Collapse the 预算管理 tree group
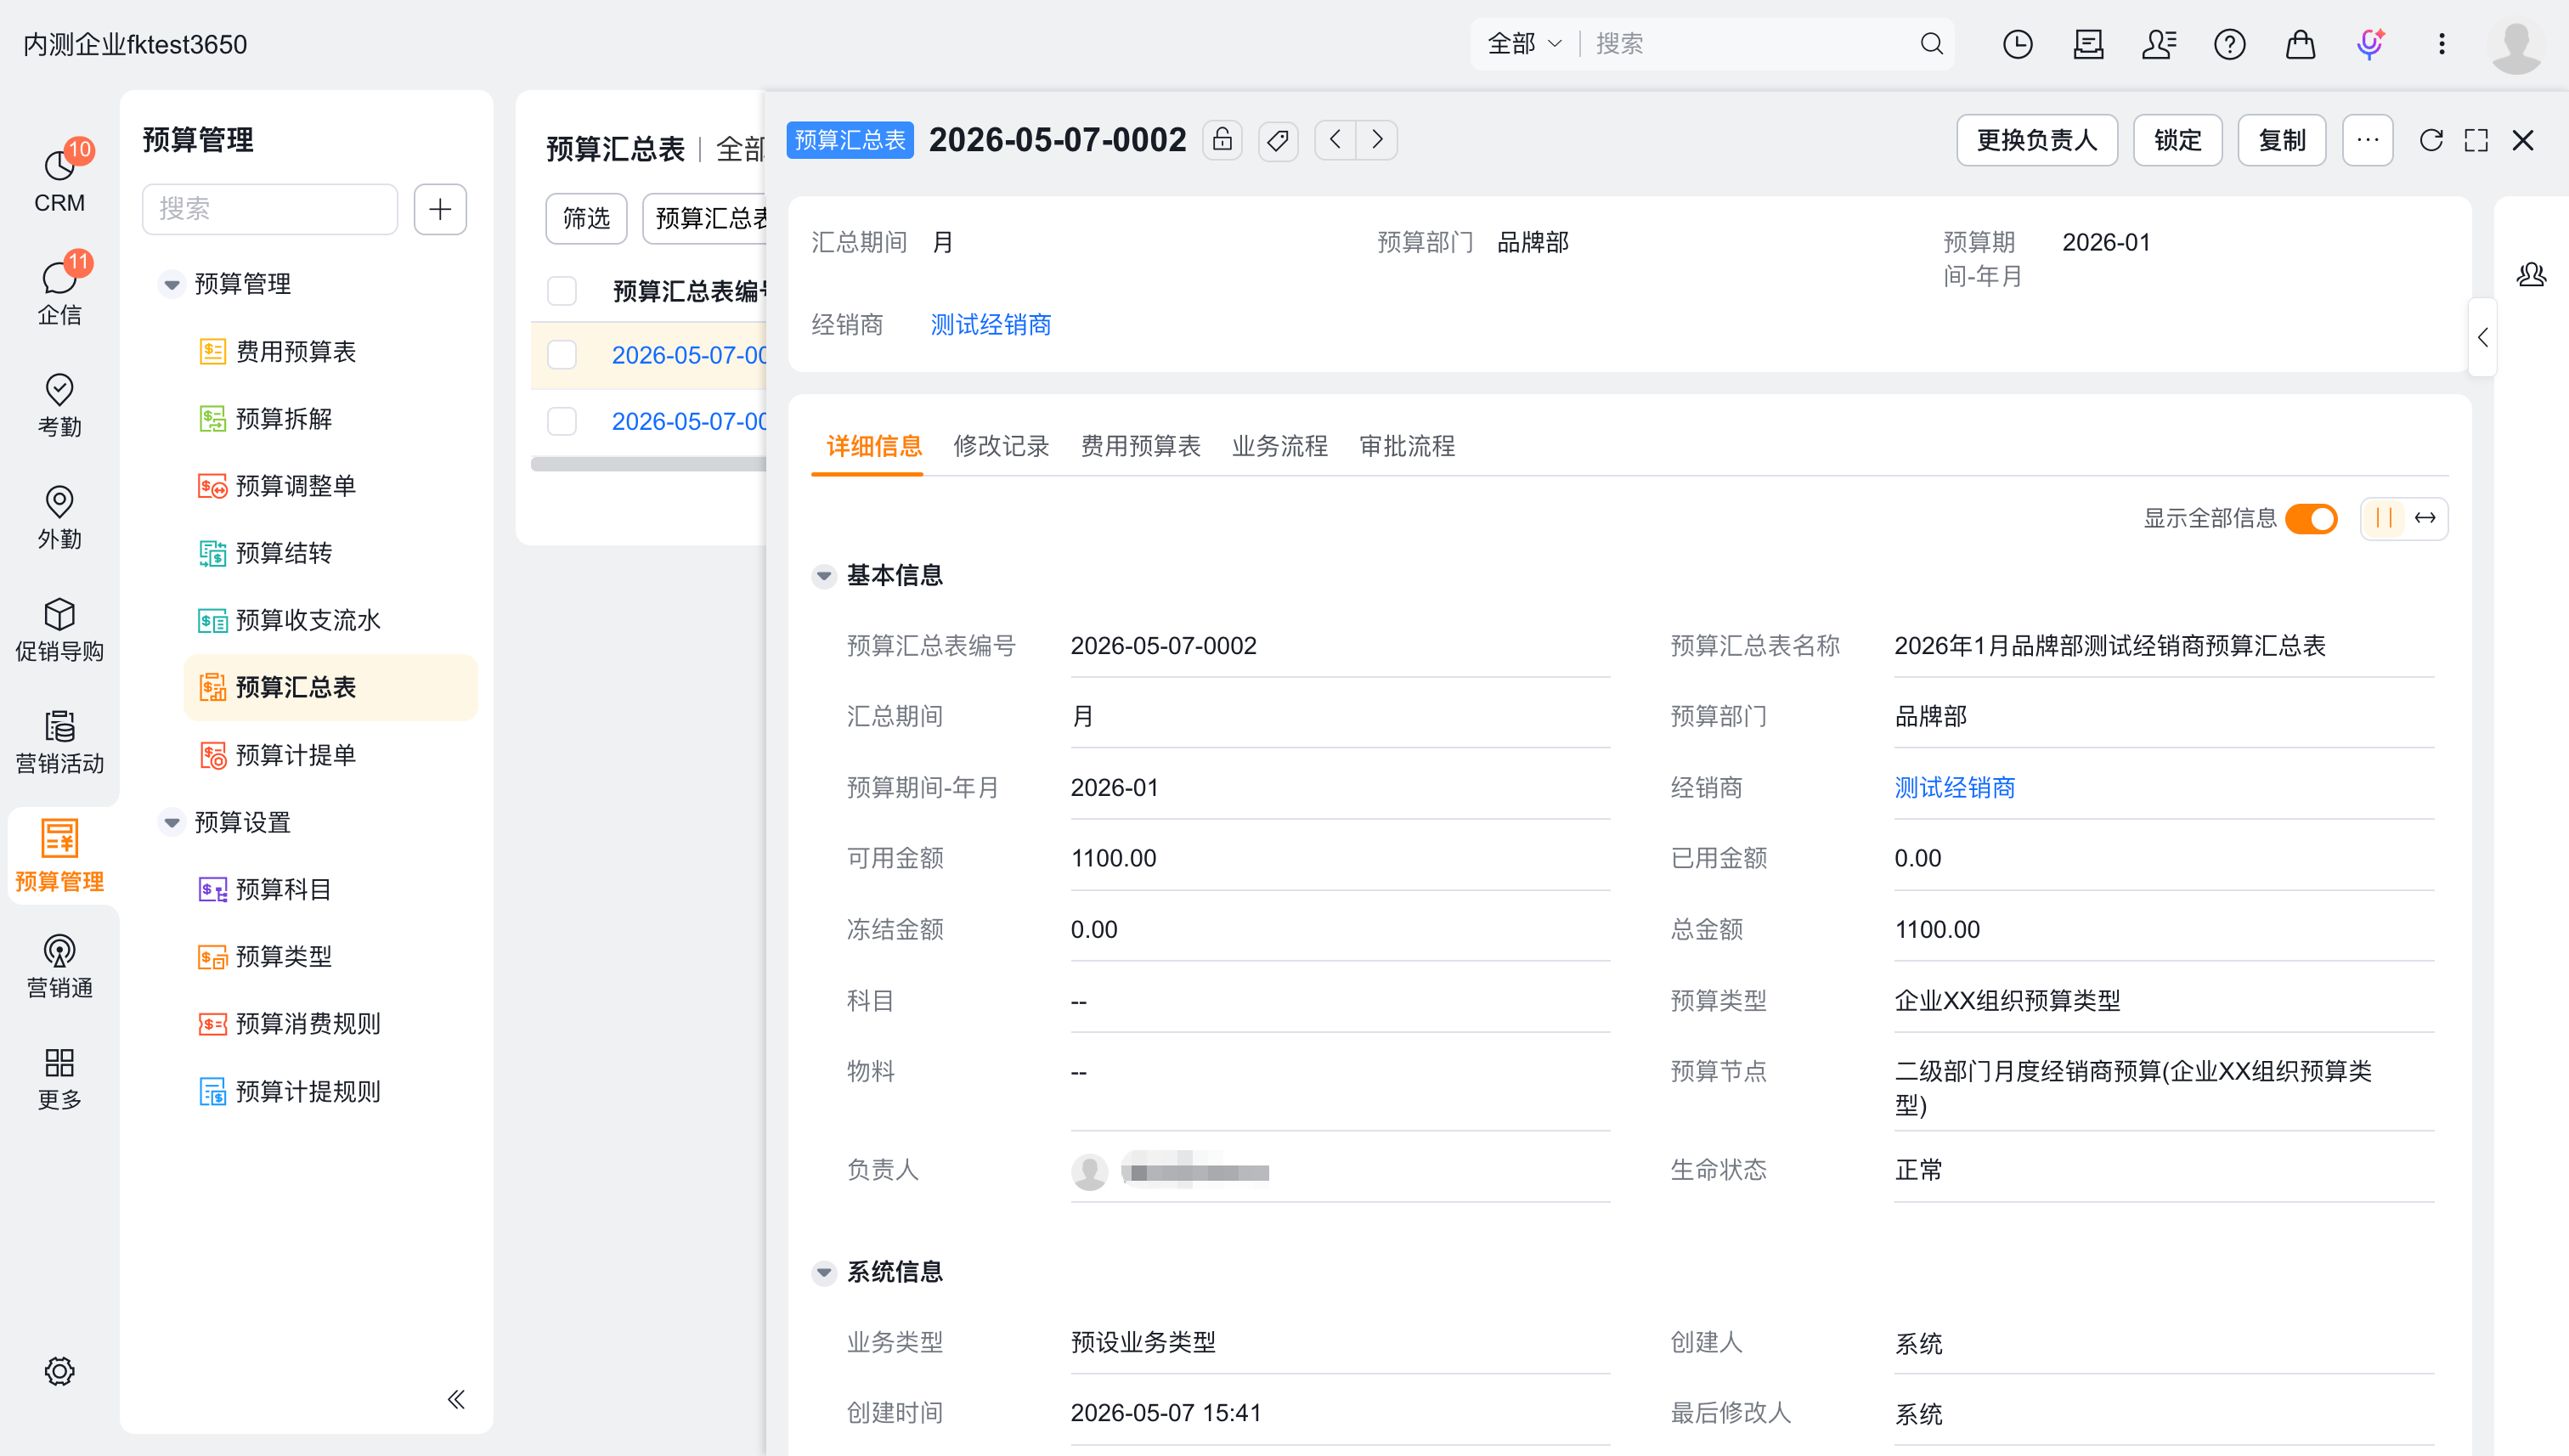Viewport: 2569px width, 1456px height. (172, 284)
